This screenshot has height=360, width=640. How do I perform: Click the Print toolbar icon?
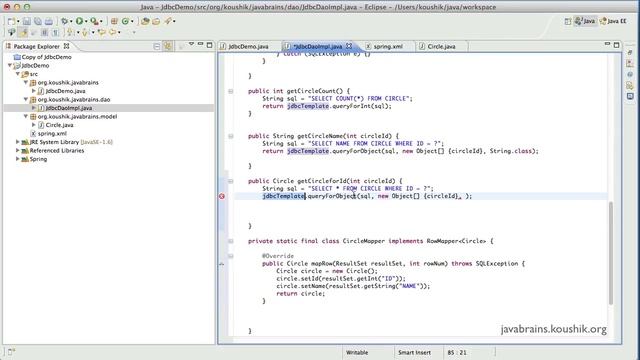click(49, 21)
